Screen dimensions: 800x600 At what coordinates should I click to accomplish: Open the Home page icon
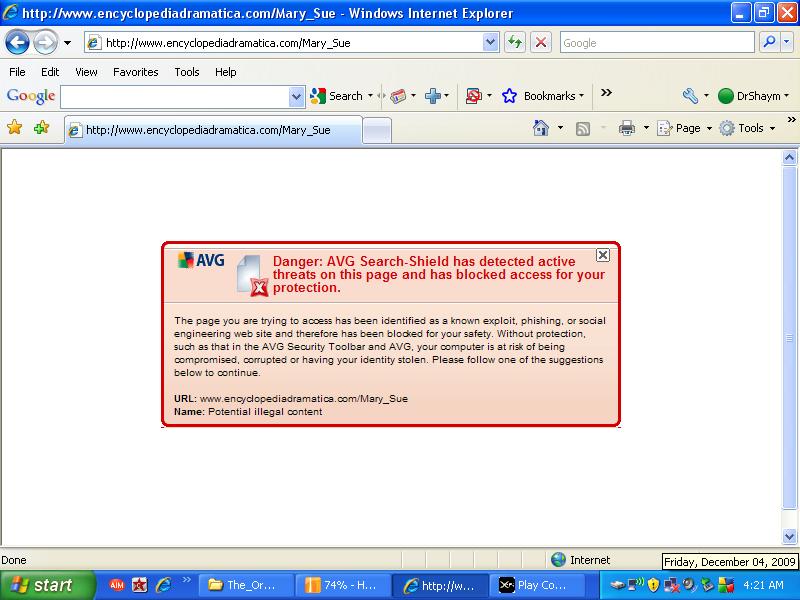click(541, 128)
